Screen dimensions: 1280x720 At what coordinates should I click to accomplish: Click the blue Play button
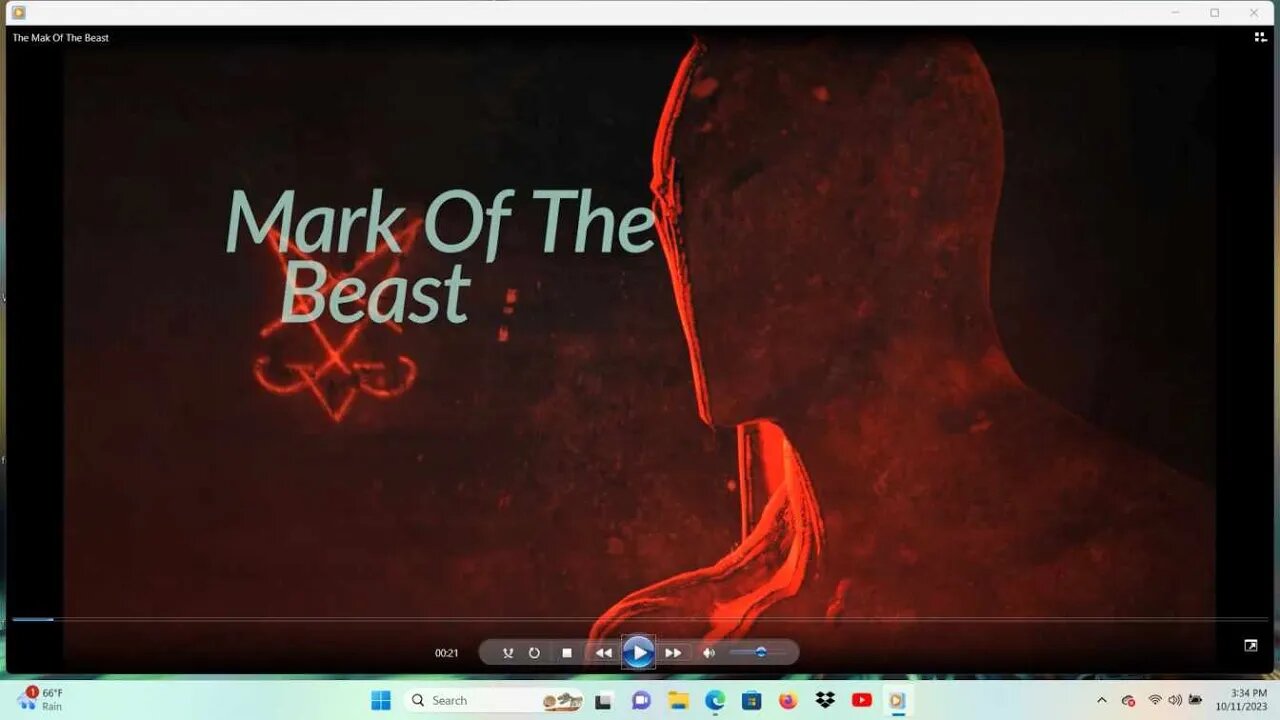[638, 653]
